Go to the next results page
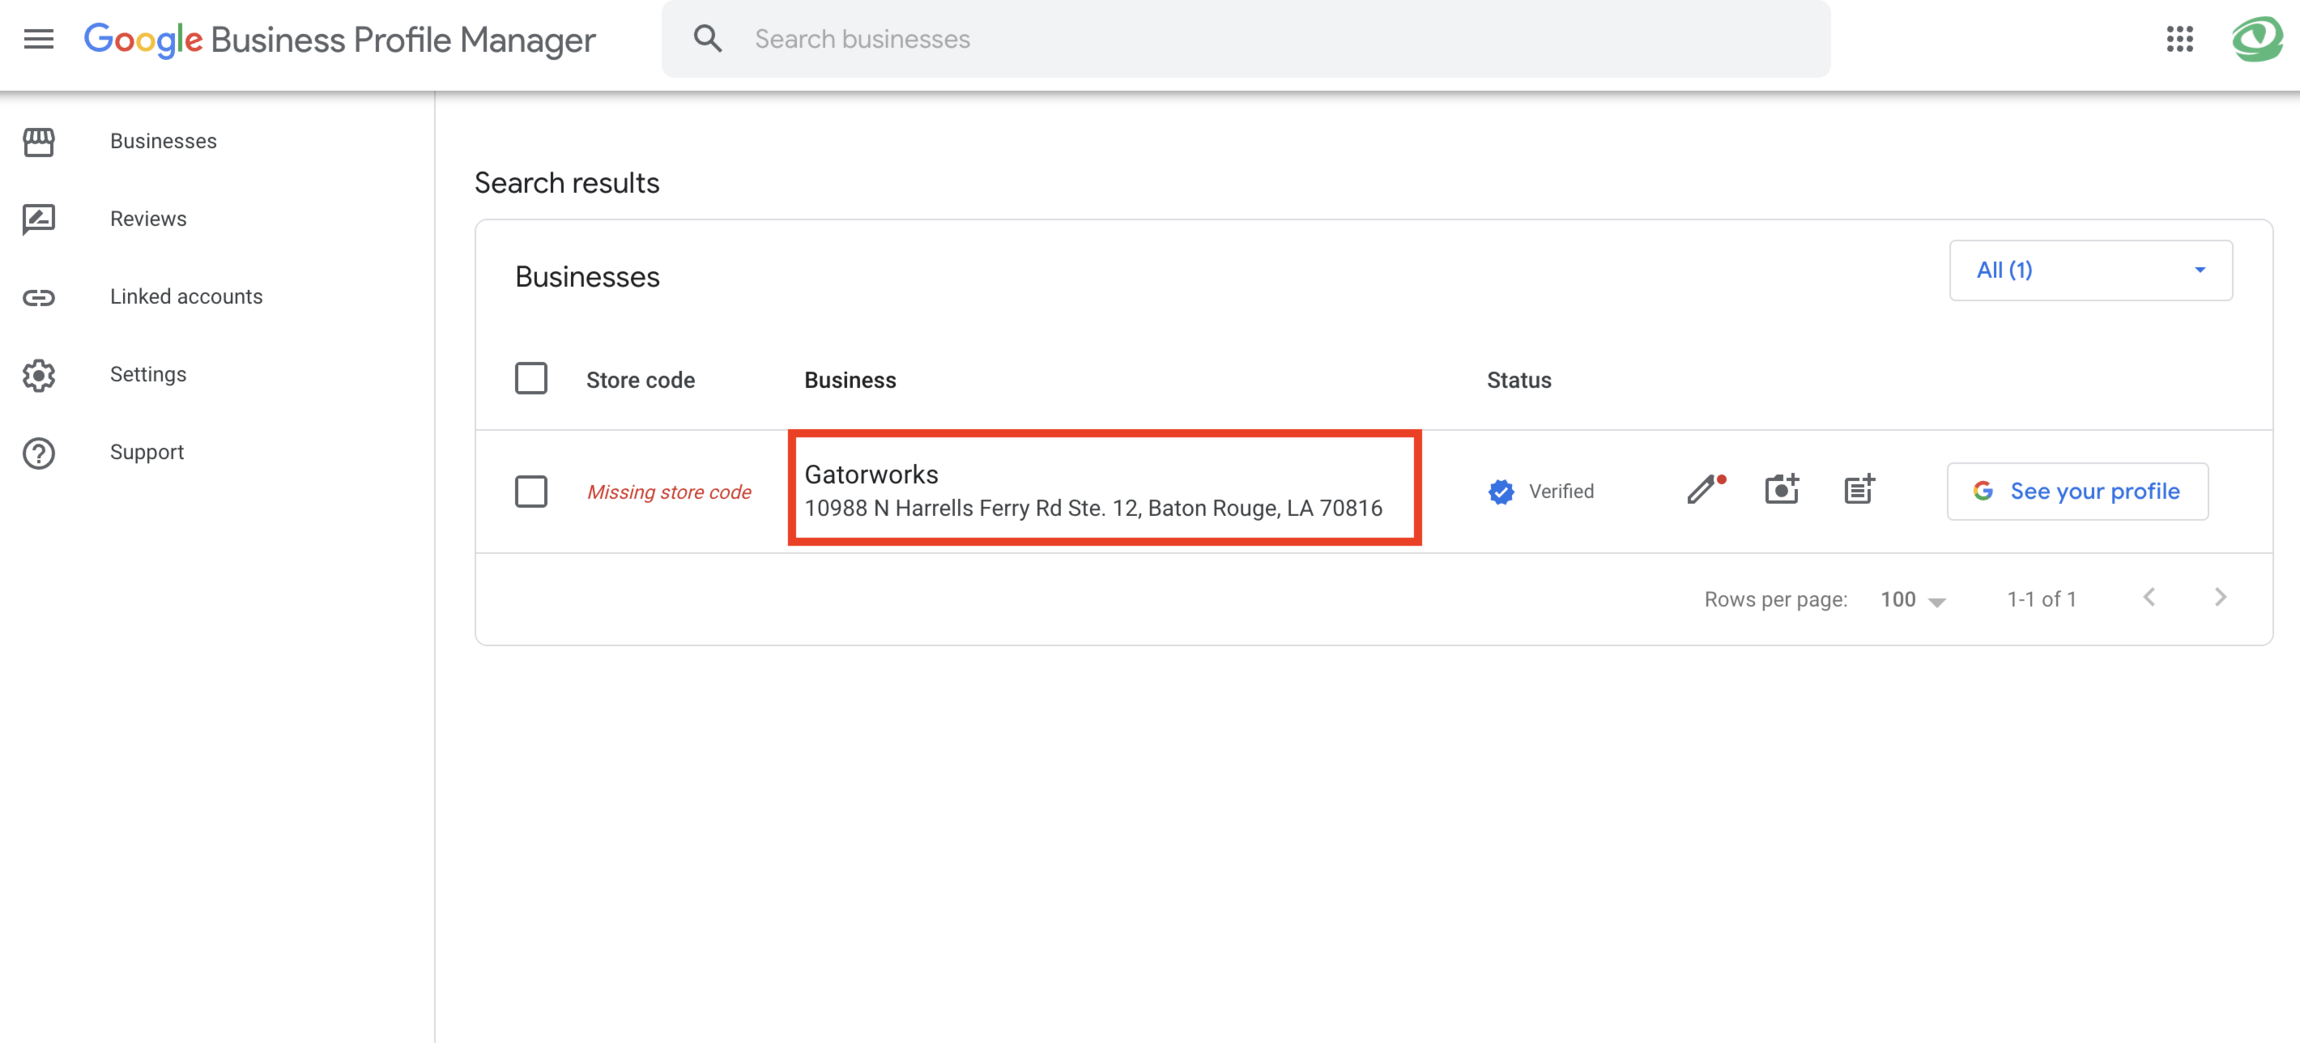 [x=2221, y=598]
